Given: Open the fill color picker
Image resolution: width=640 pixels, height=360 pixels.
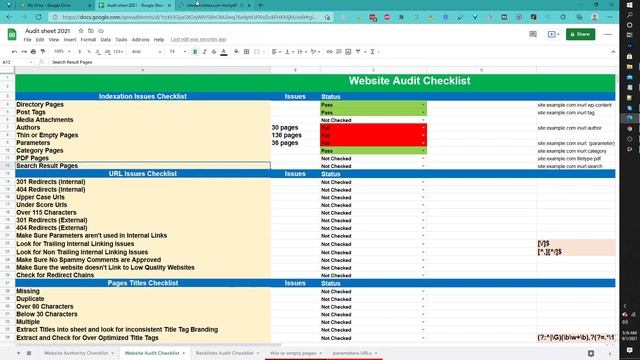Looking at the screenshot, I should click(x=236, y=52).
